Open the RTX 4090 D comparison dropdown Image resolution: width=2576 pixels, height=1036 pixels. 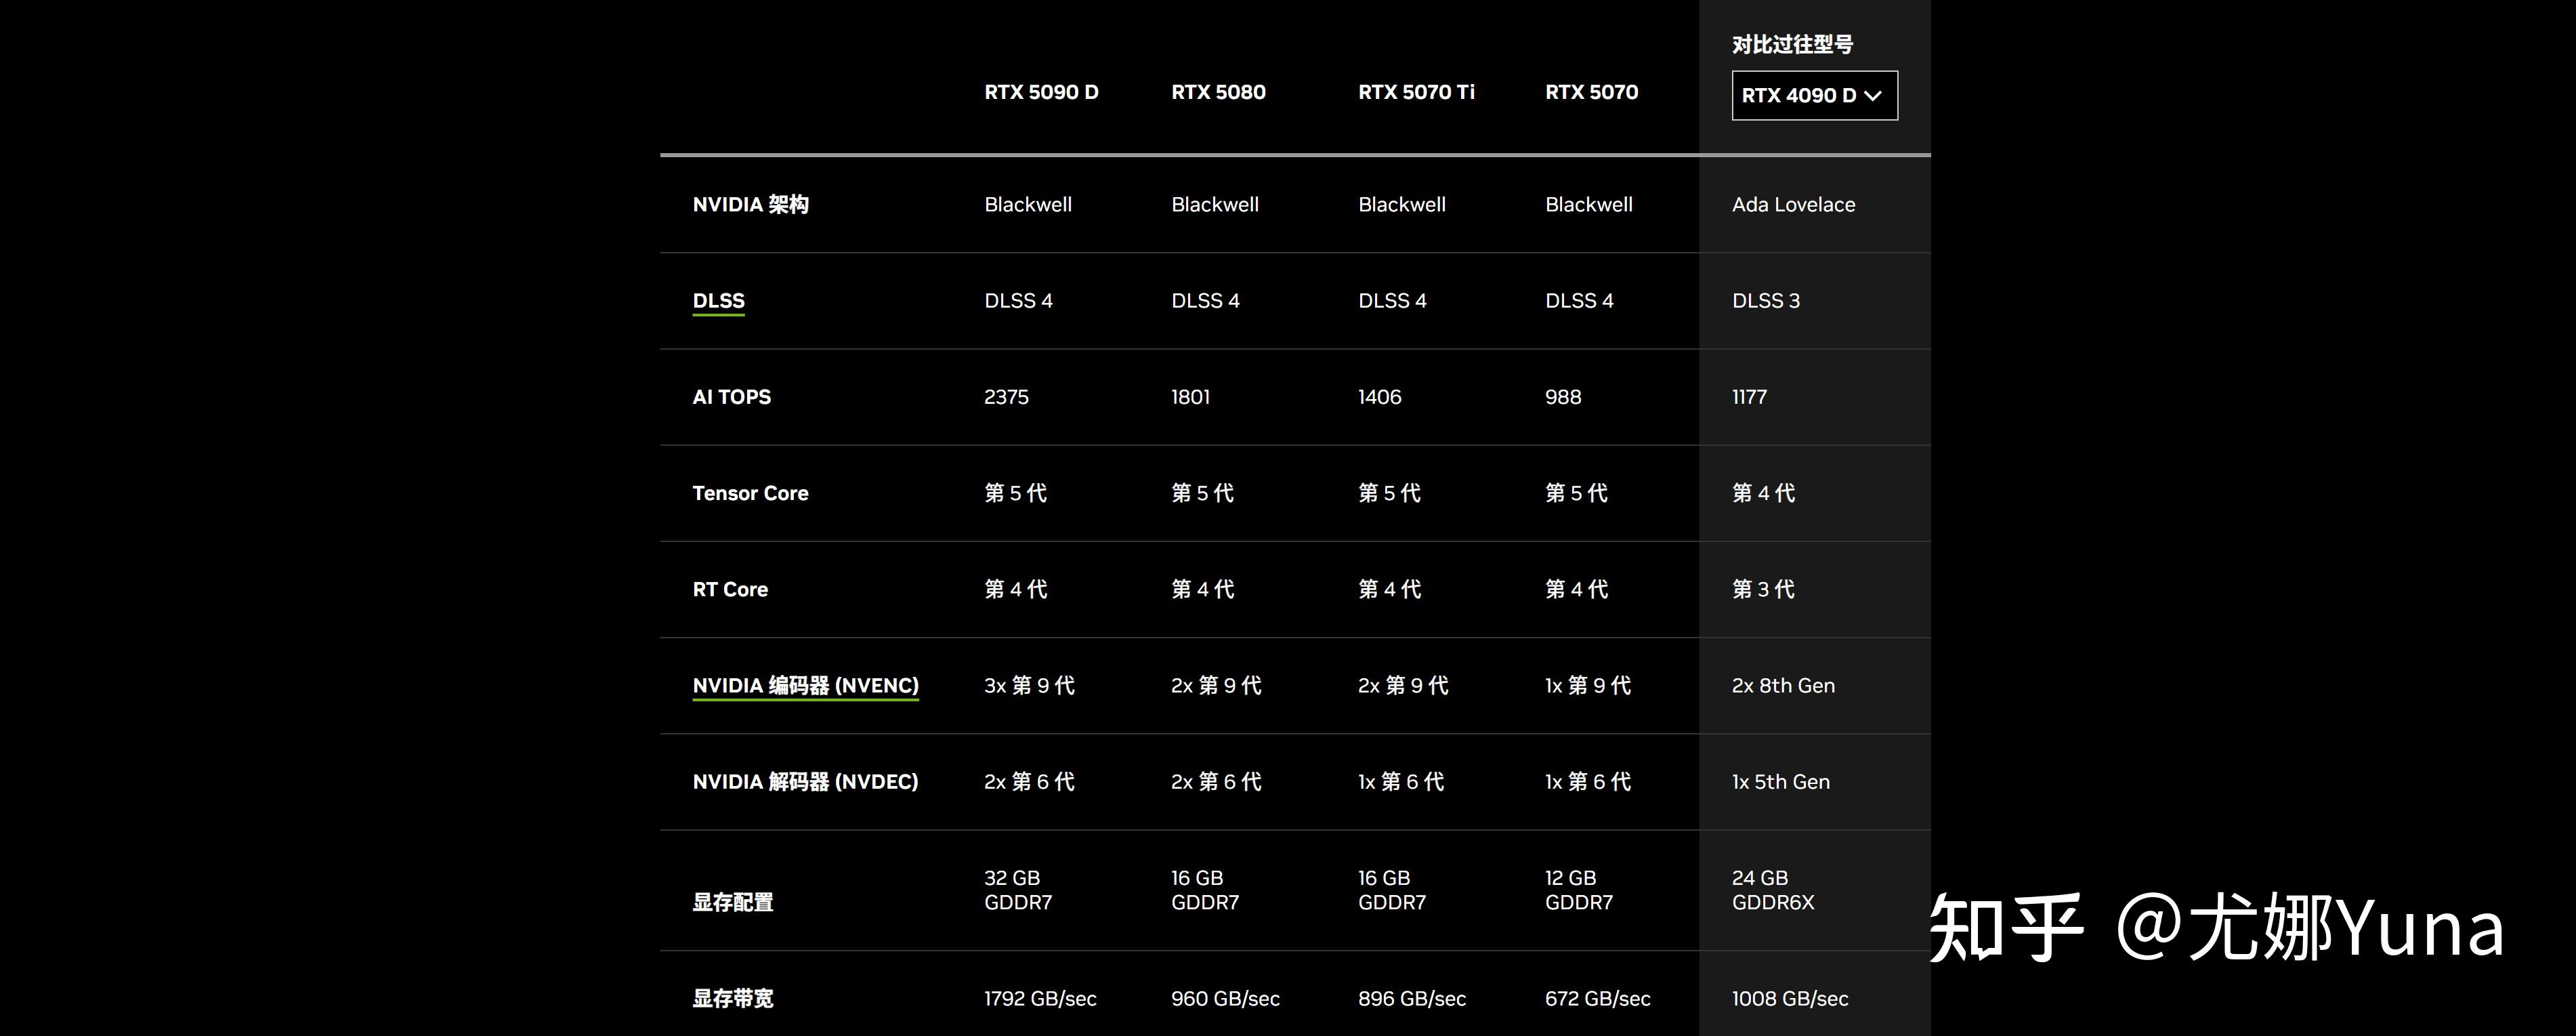(1814, 95)
